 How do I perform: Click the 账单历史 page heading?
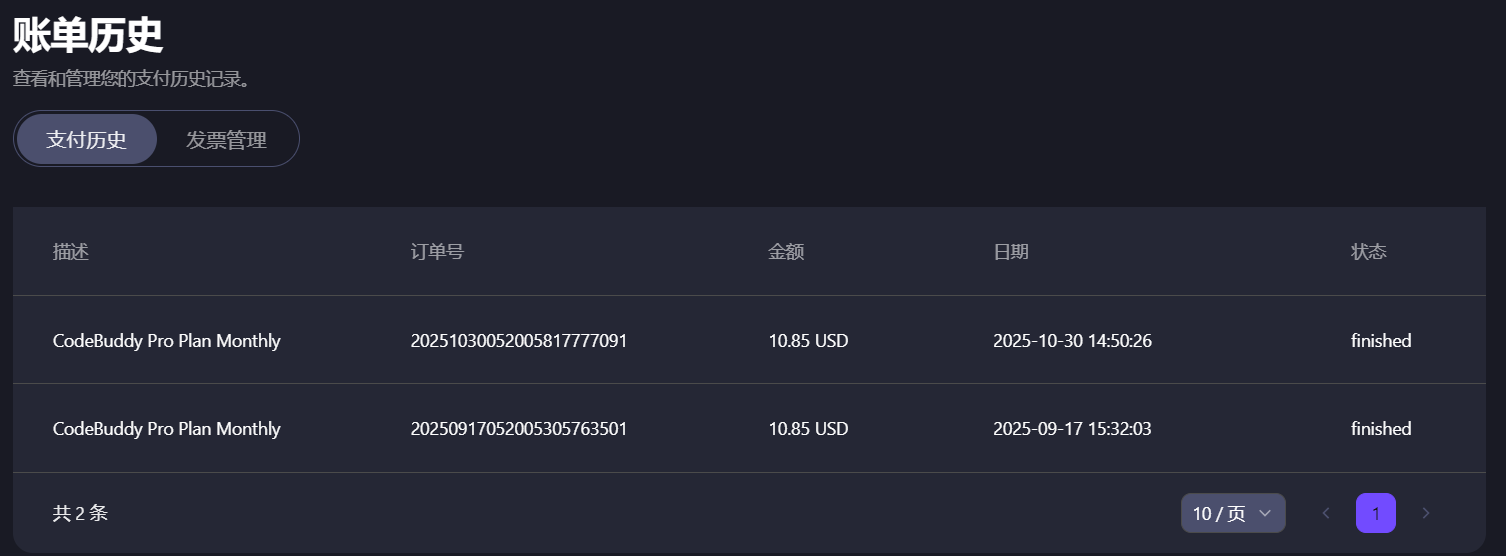88,36
